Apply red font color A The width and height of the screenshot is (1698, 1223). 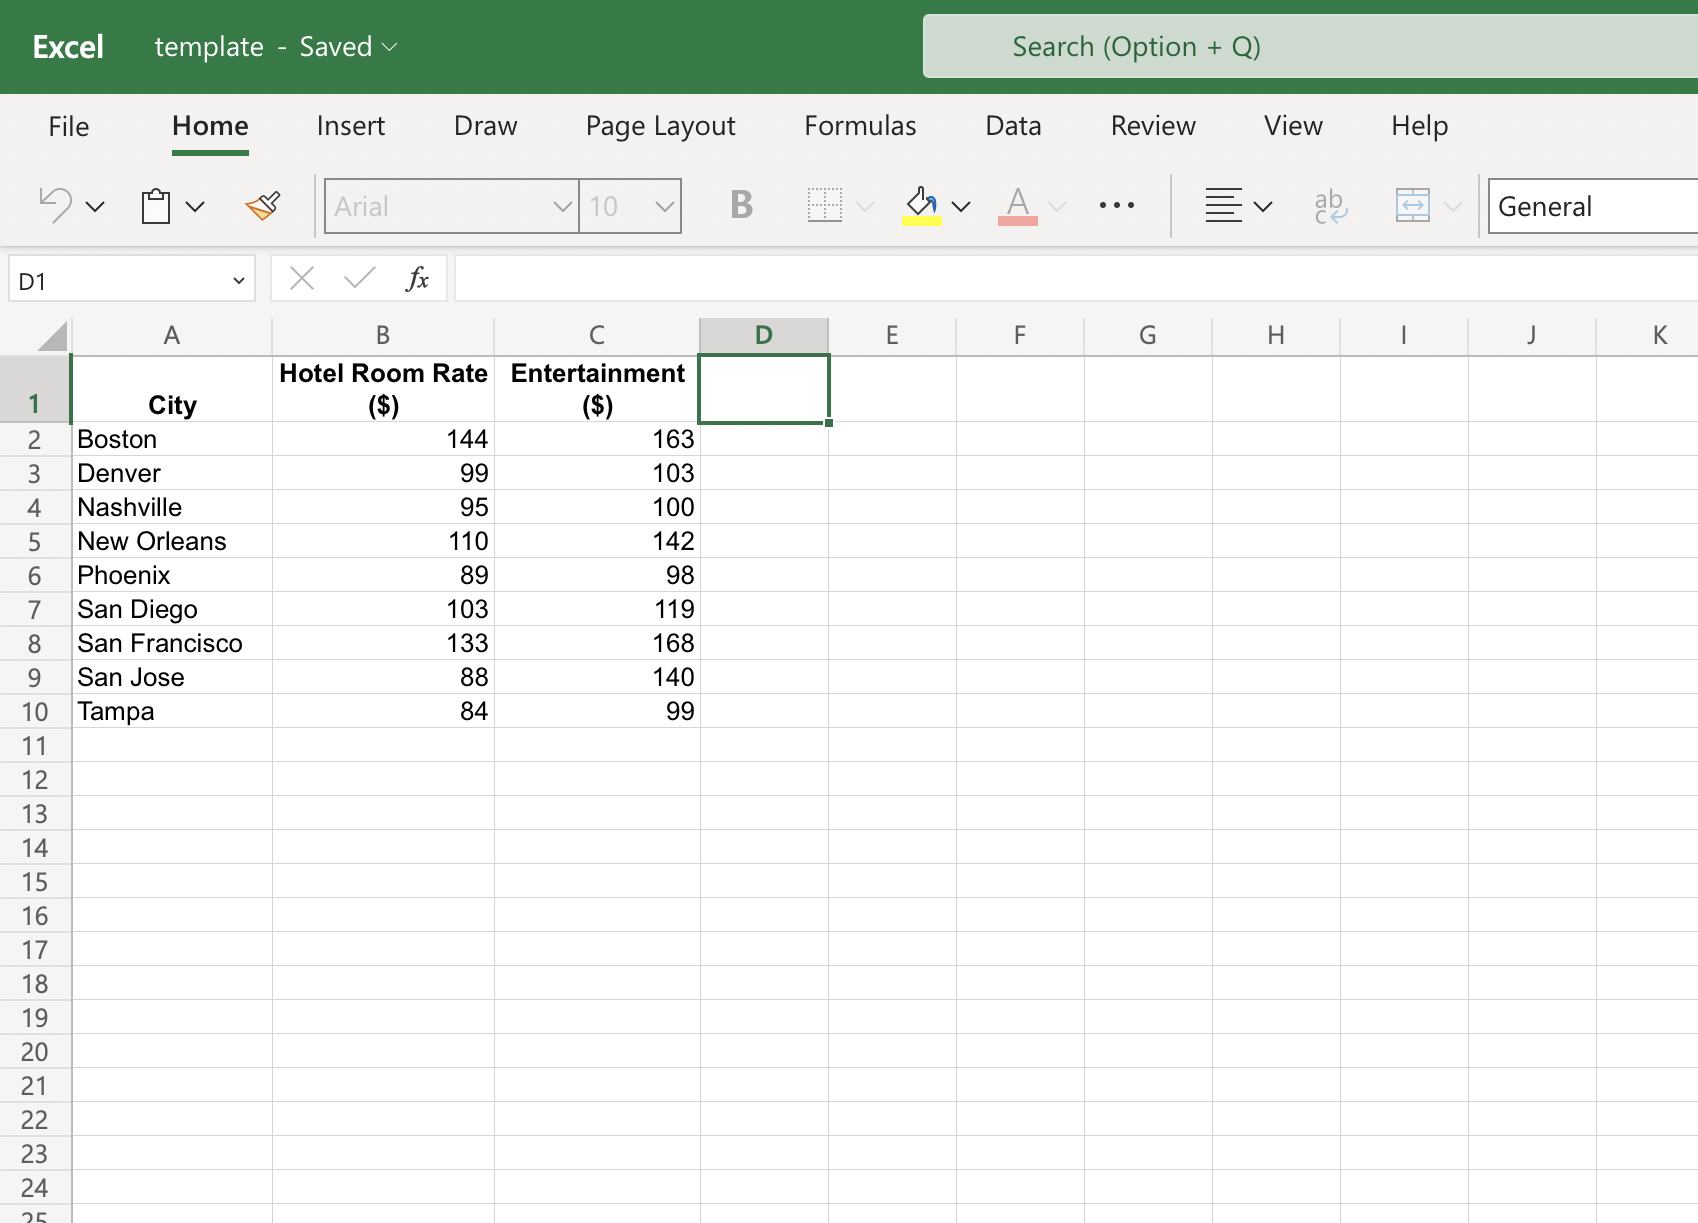click(1017, 206)
